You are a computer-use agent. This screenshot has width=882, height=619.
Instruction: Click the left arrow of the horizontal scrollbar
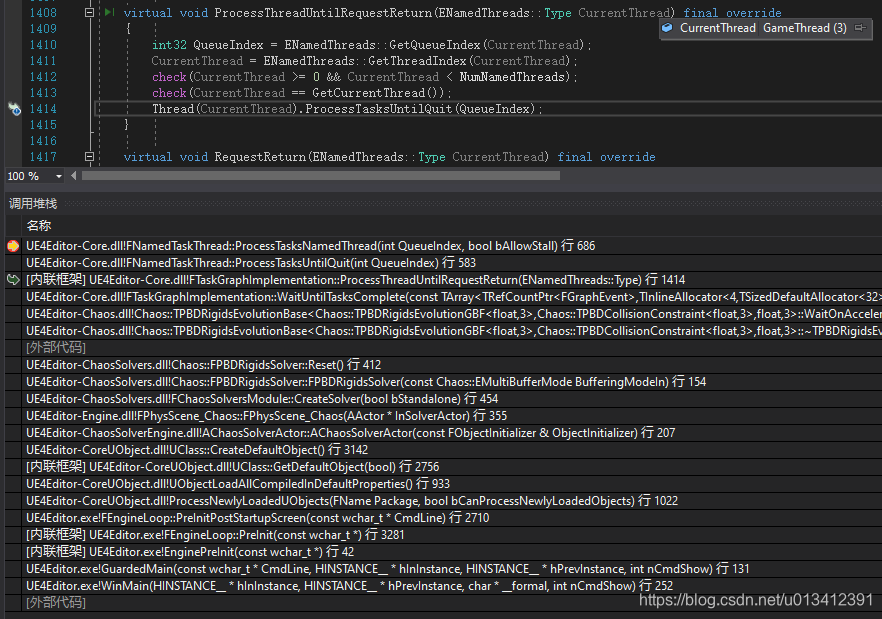[x=73, y=174]
